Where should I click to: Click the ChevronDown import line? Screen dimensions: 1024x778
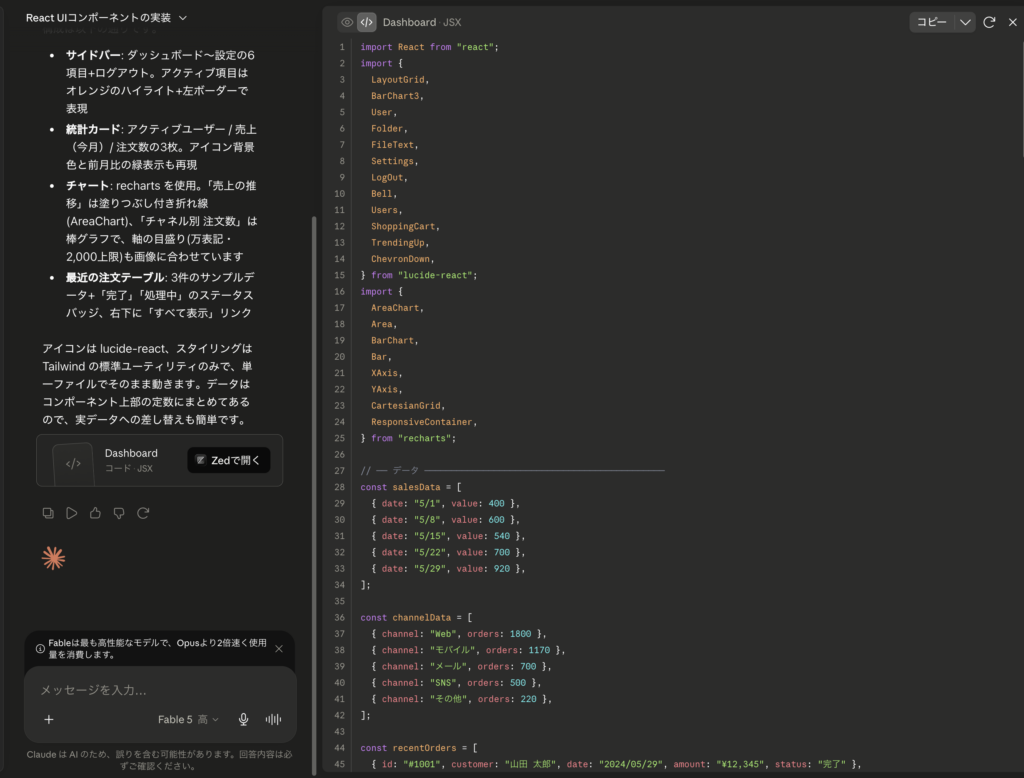(x=403, y=259)
